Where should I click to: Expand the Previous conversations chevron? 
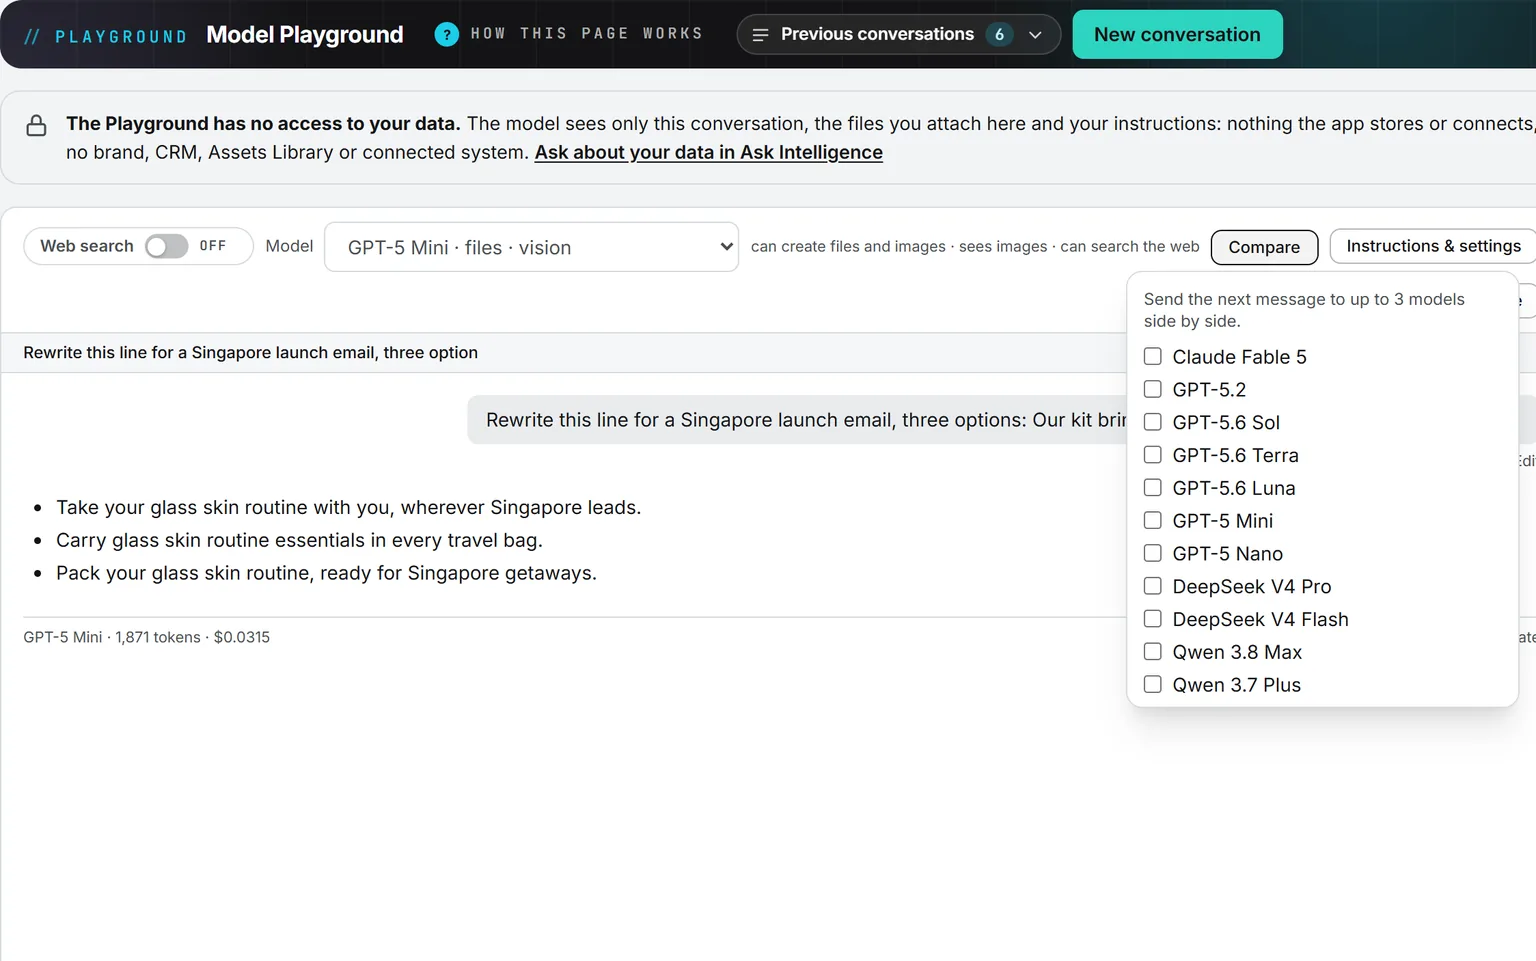[1035, 35]
